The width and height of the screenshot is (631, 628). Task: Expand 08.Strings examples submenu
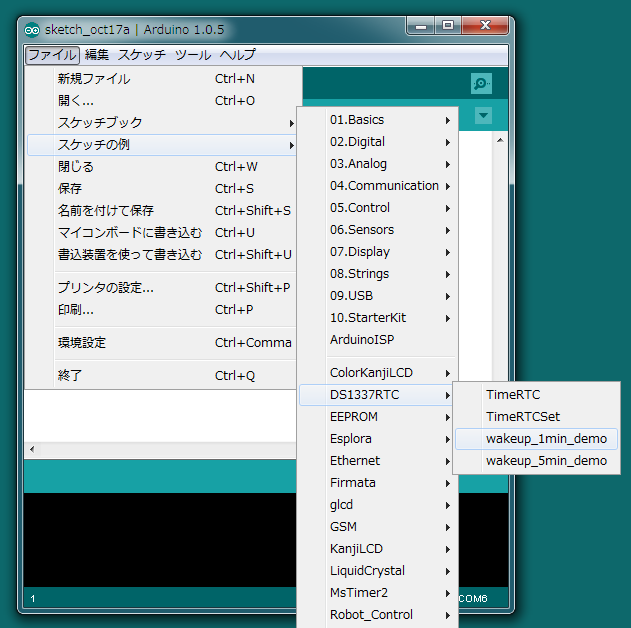pyautogui.click(x=378, y=274)
